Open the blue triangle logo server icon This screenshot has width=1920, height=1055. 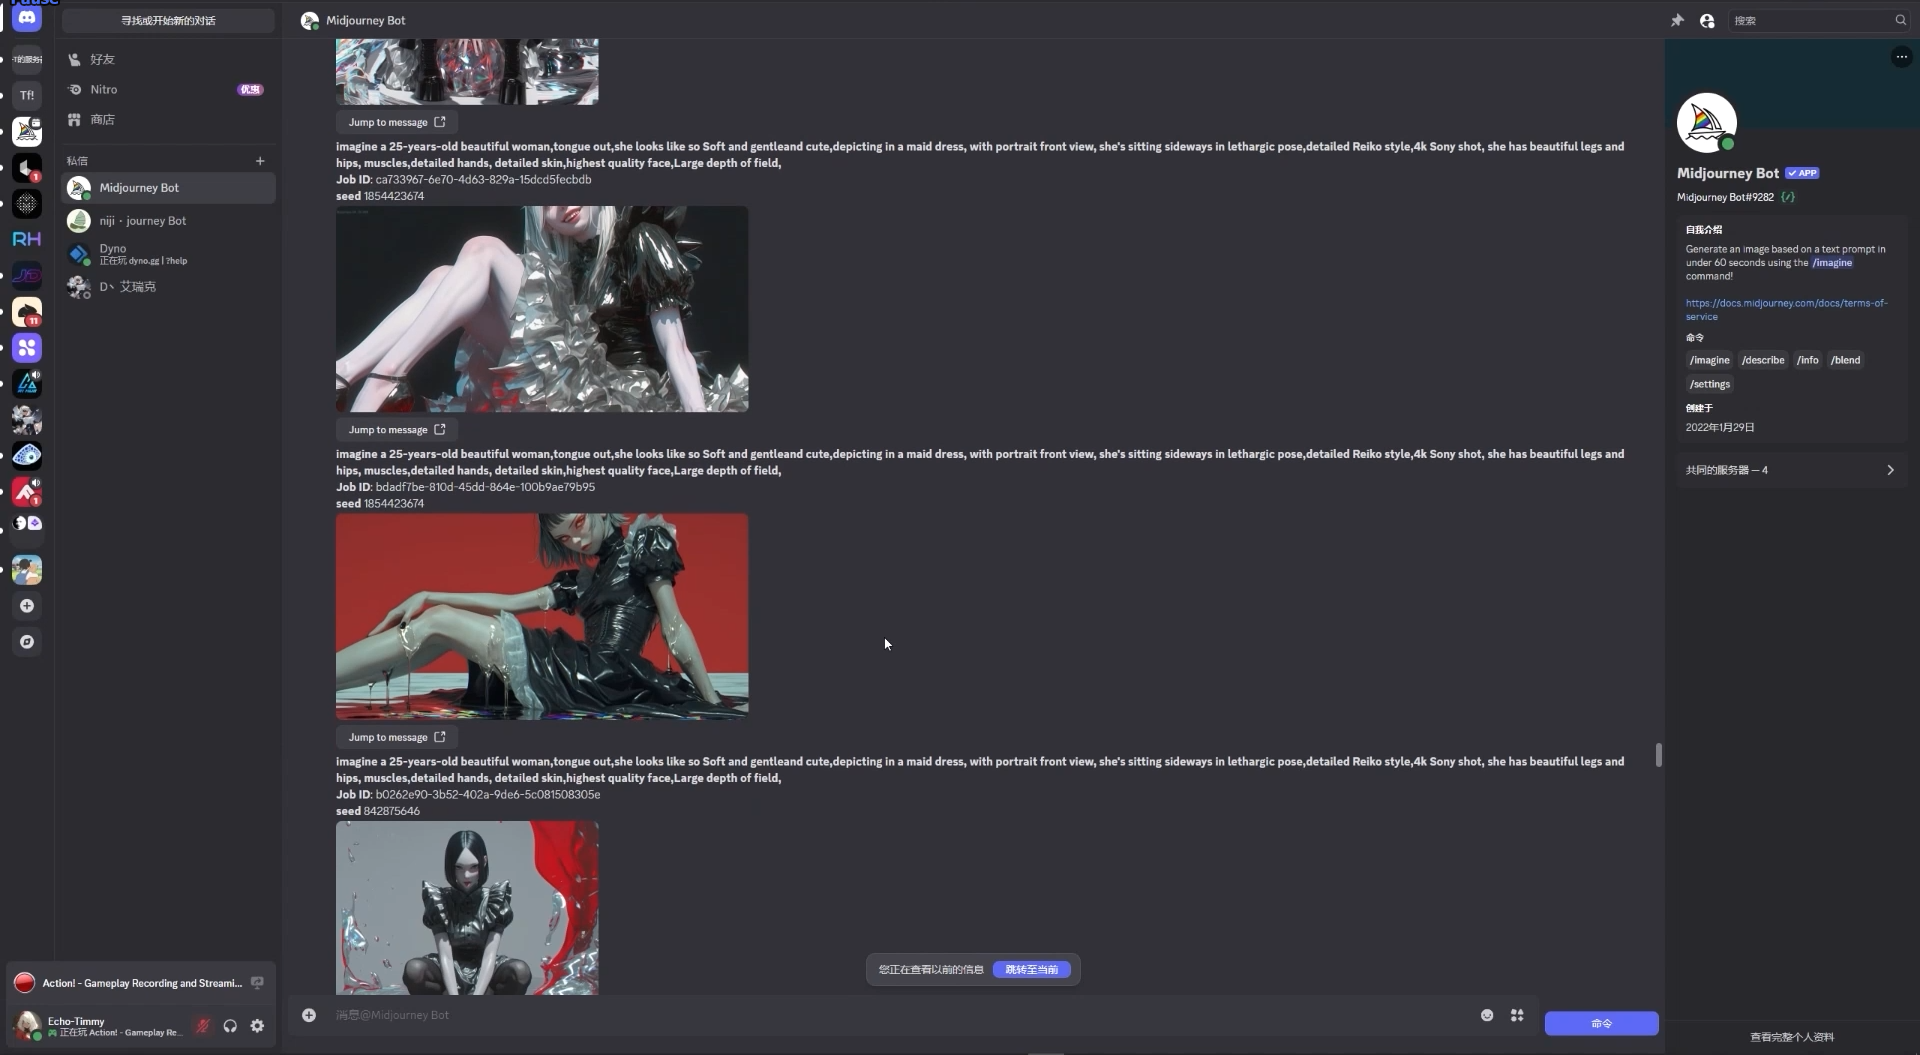click(27, 384)
